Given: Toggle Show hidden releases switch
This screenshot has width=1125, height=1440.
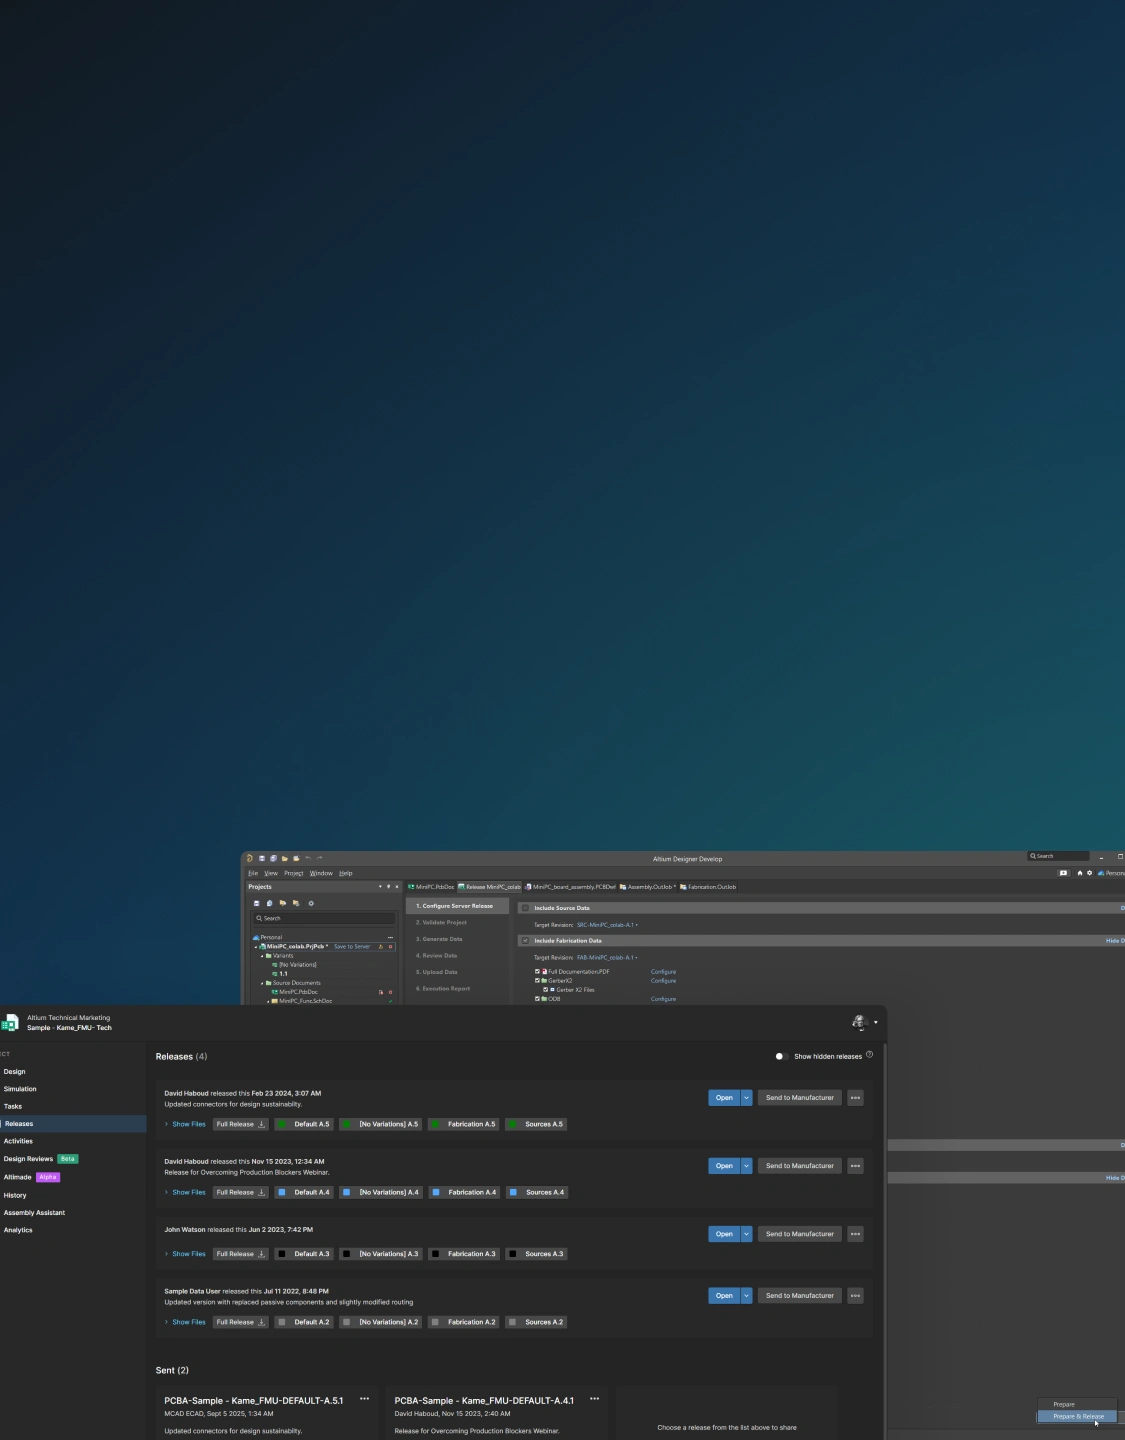Looking at the screenshot, I should point(781,1056).
